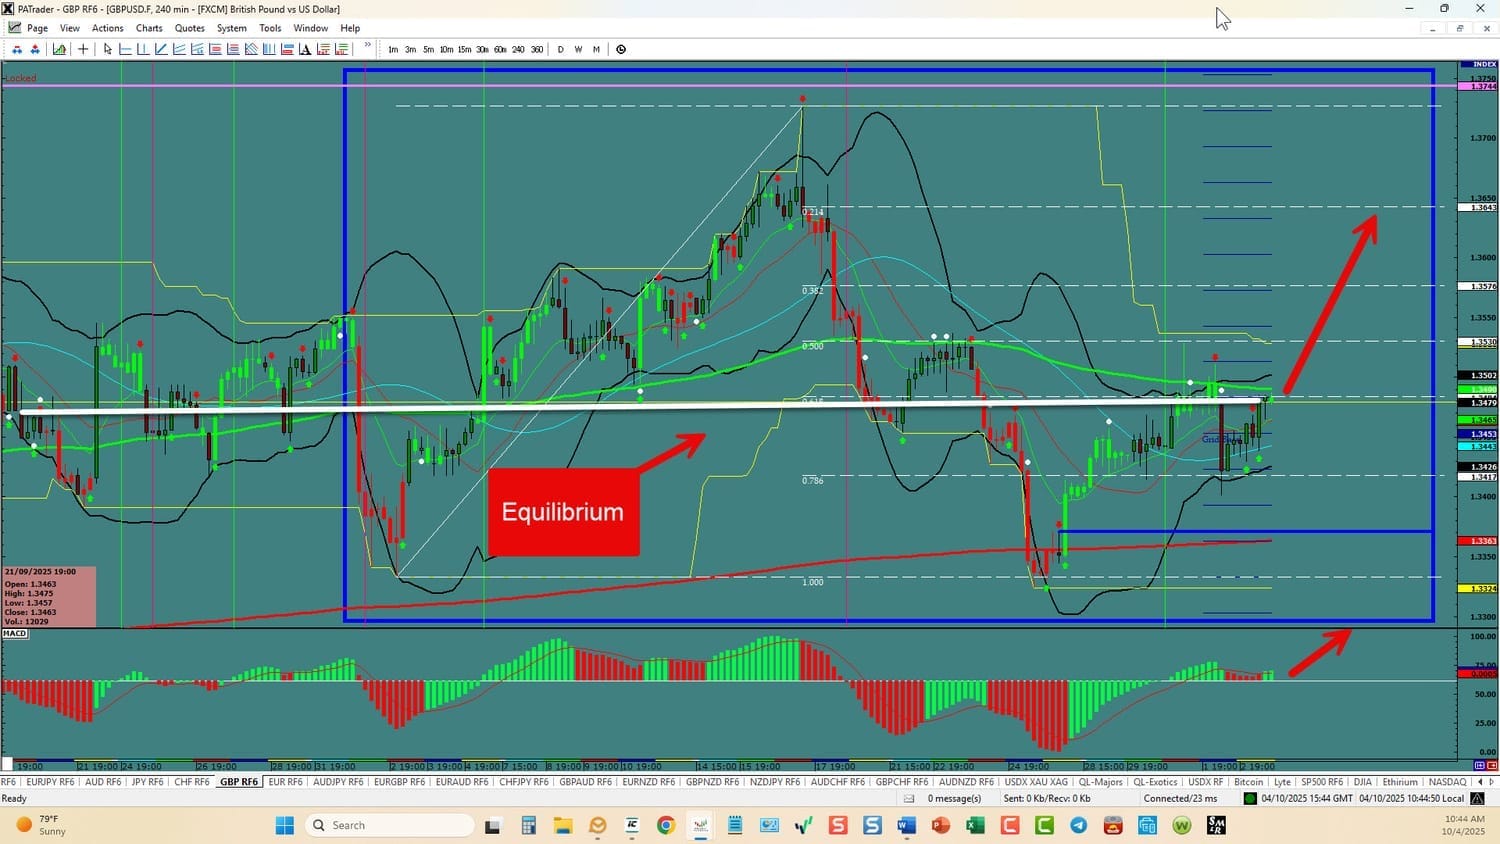
Task: Switch chart to 1m timeframe
Action: [393, 49]
